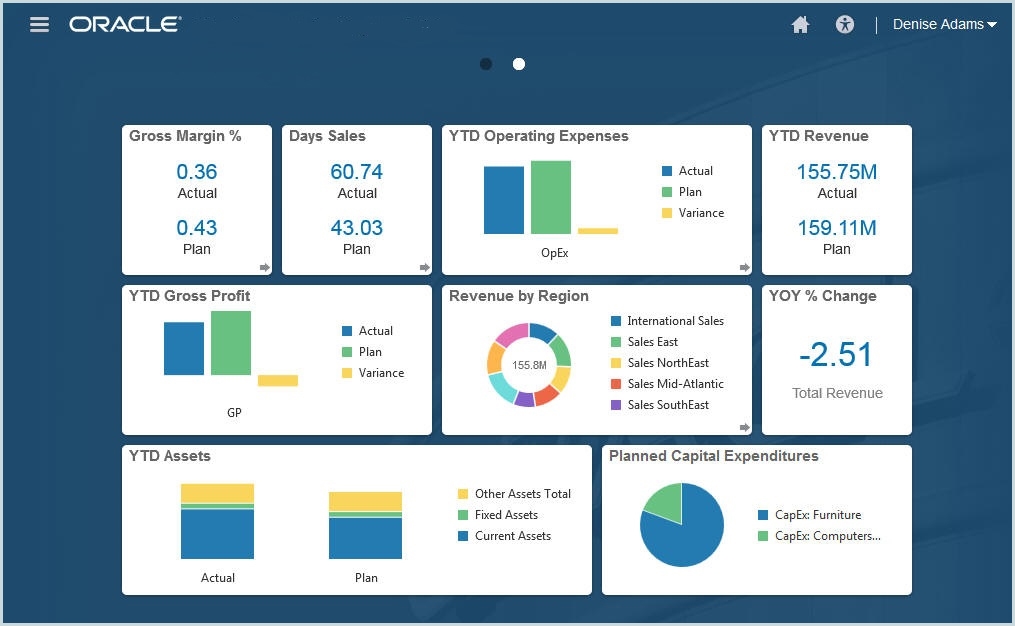The height and width of the screenshot is (626, 1015).
Task: Toggle Plan series in YTD Gross Profit legend
Action: pos(369,352)
